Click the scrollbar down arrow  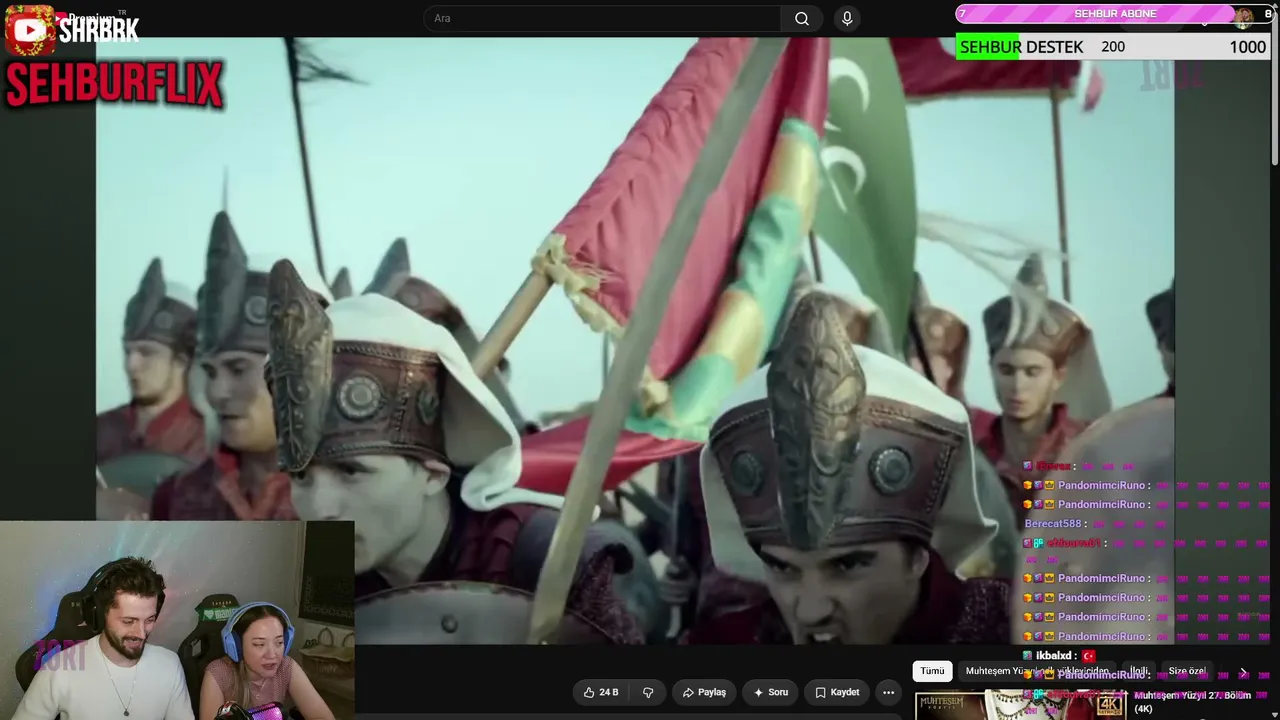tap(1274, 713)
